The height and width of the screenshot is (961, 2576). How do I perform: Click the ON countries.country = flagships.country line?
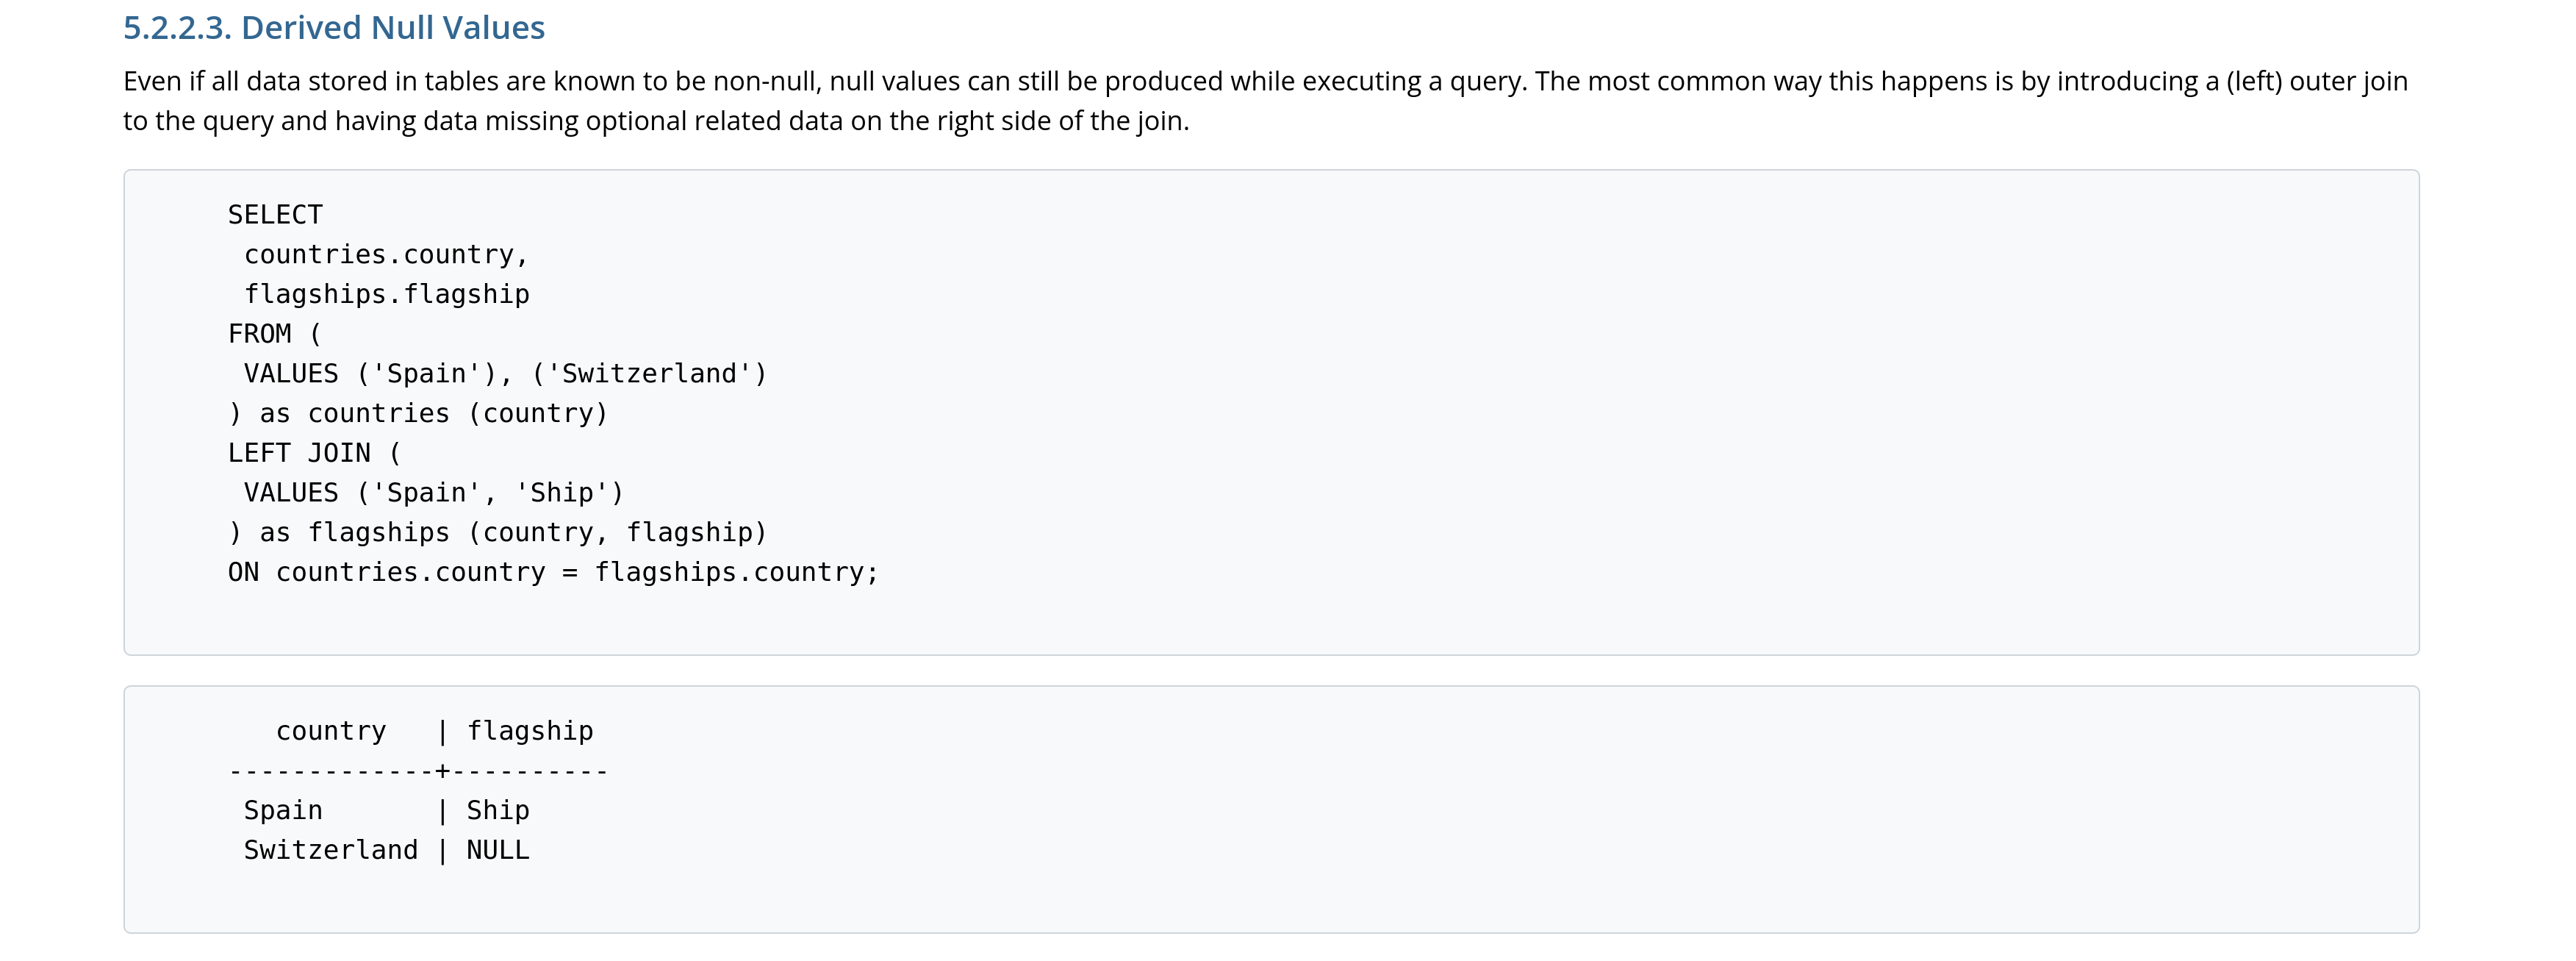pyautogui.click(x=553, y=573)
